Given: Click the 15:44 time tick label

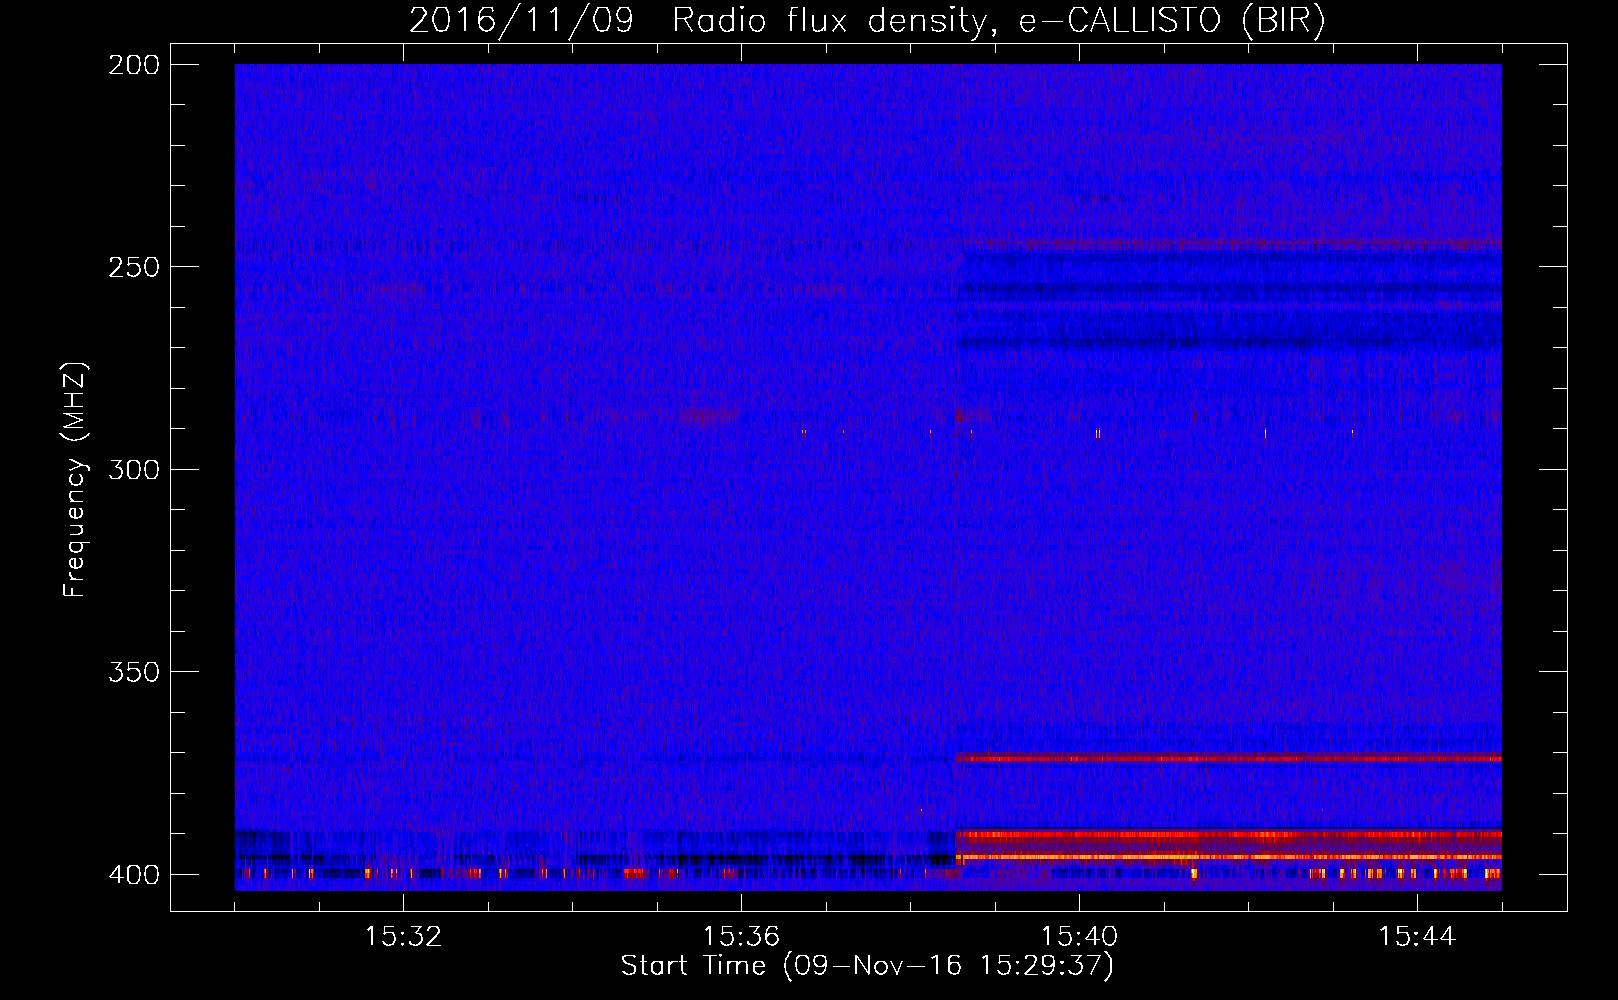Looking at the screenshot, I should coord(1417,937).
